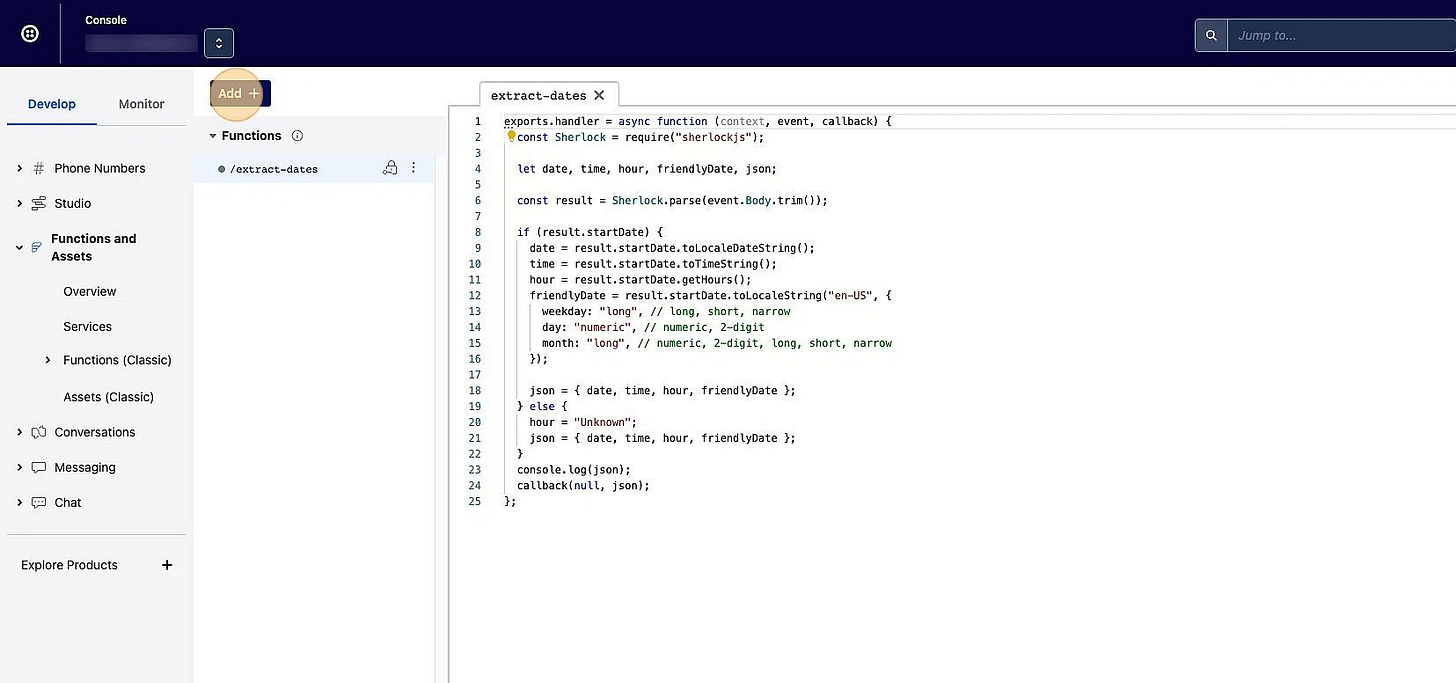Click the Add + button
The image size is (1456, 683).
(x=240, y=93)
